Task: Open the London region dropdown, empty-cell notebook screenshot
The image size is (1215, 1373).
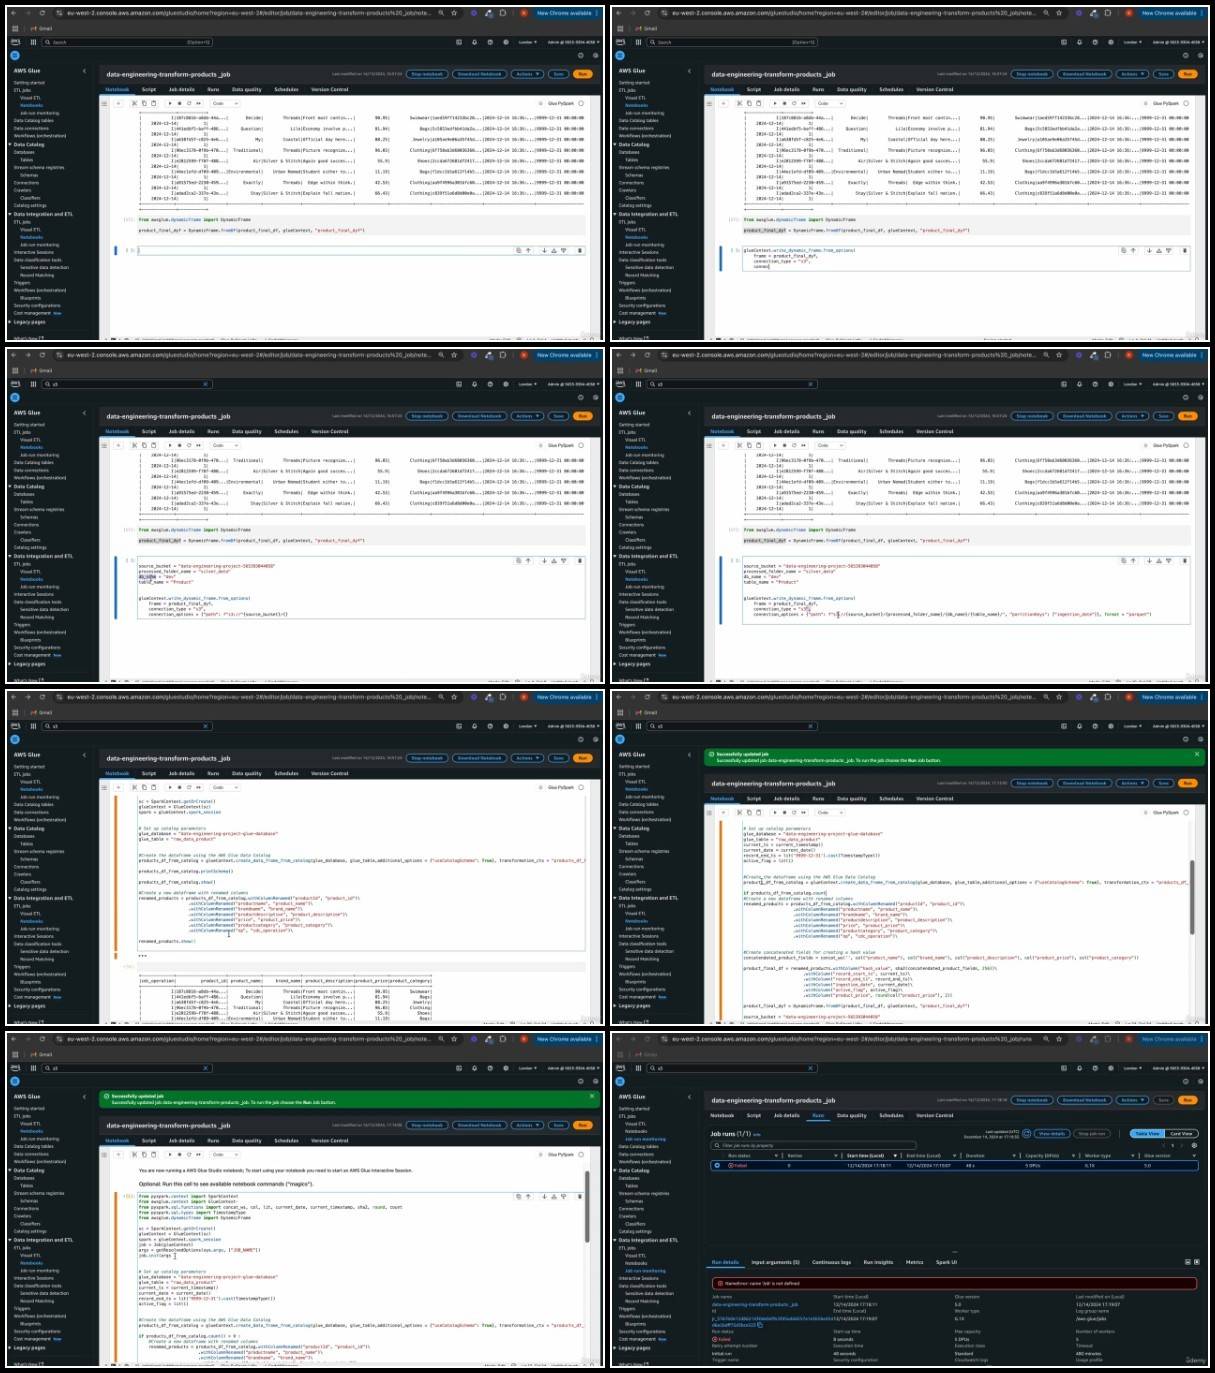Action: coord(526,42)
